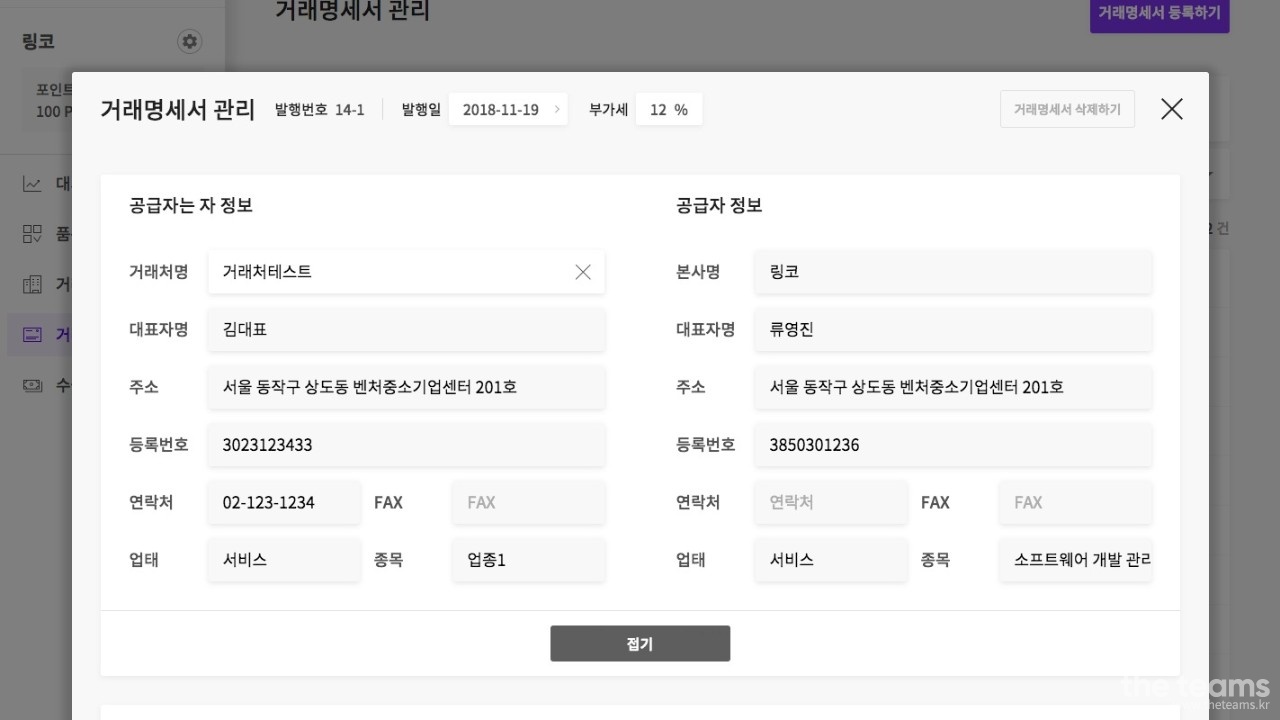Collapse the info section with 접기 button
The image size is (1280, 720).
(x=640, y=644)
